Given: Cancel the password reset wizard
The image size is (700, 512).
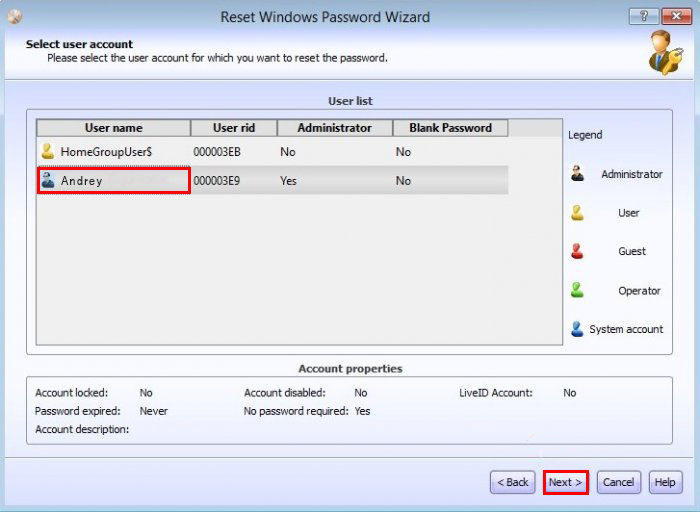Looking at the screenshot, I should (x=618, y=482).
